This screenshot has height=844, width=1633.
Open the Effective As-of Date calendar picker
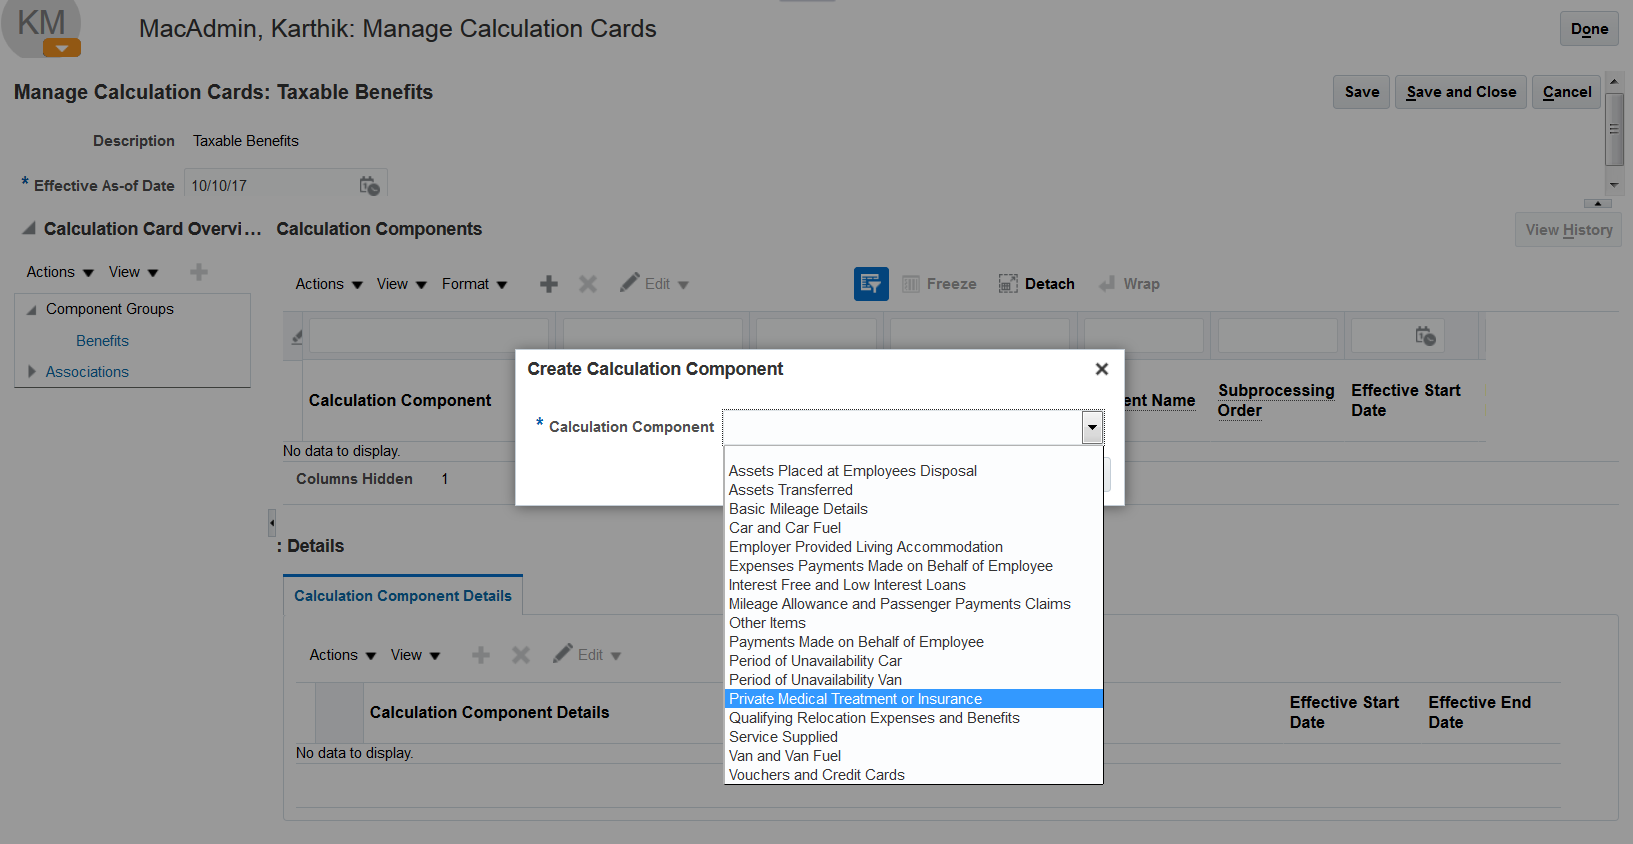pos(369,186)
